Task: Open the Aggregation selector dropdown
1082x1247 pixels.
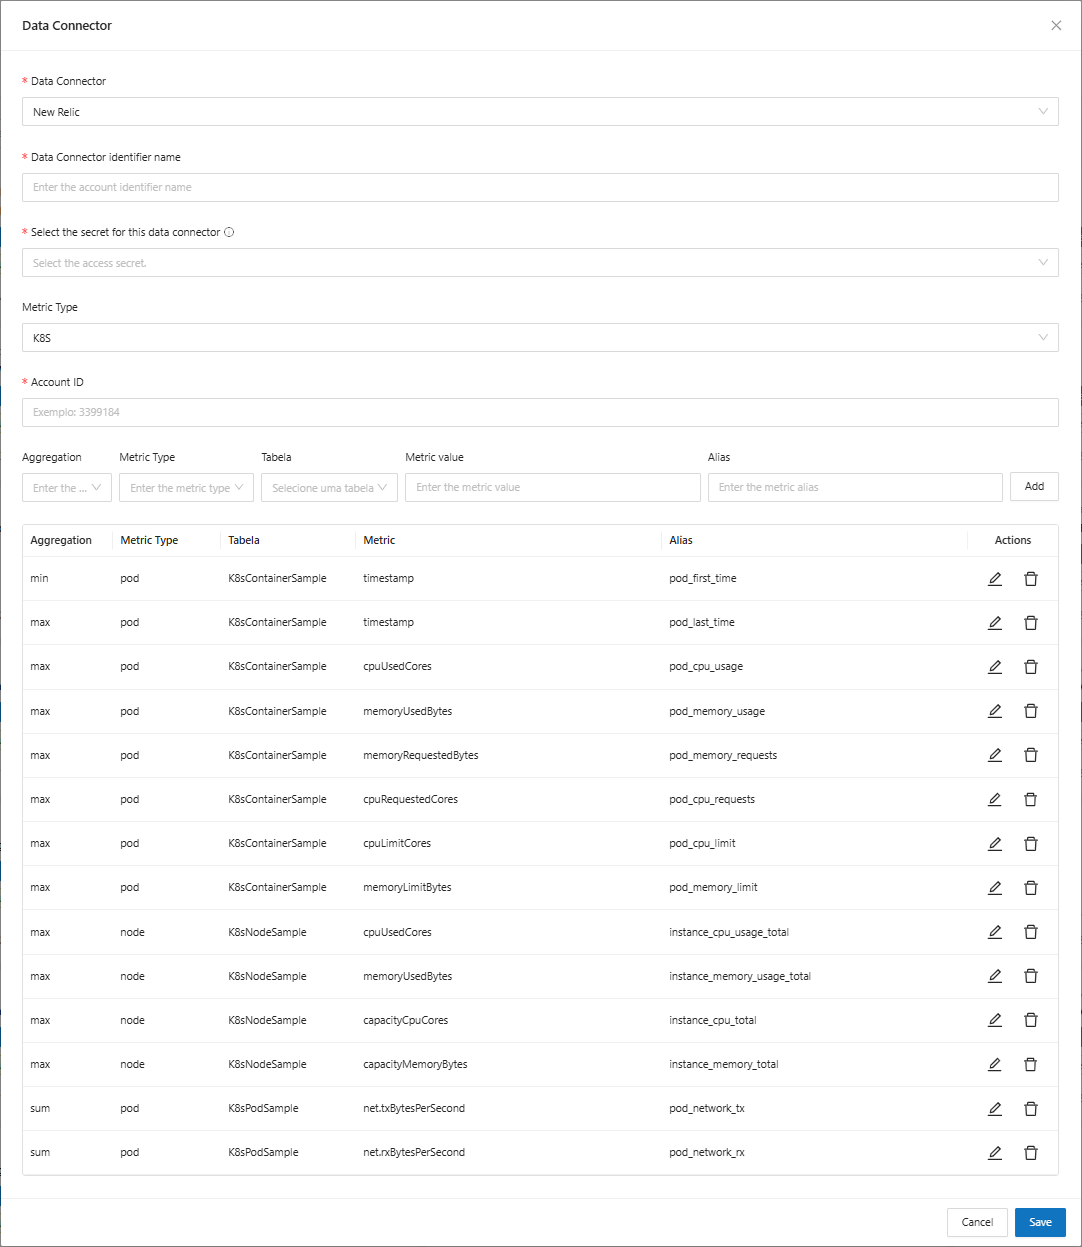Action: tap(66, 488)
